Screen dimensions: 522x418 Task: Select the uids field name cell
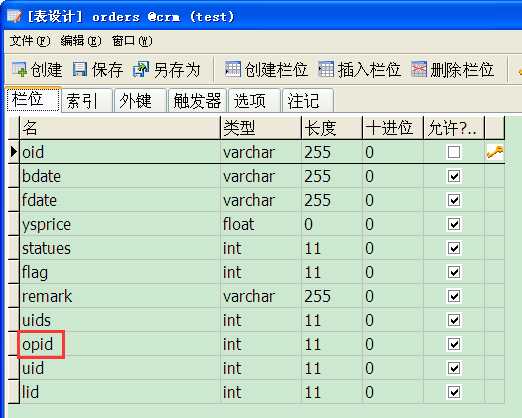tap(120, 320)
